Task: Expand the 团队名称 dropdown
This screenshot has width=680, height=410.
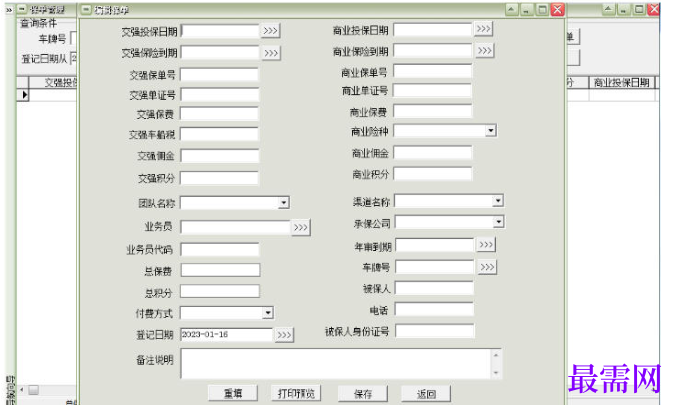Action: point(284,202)
